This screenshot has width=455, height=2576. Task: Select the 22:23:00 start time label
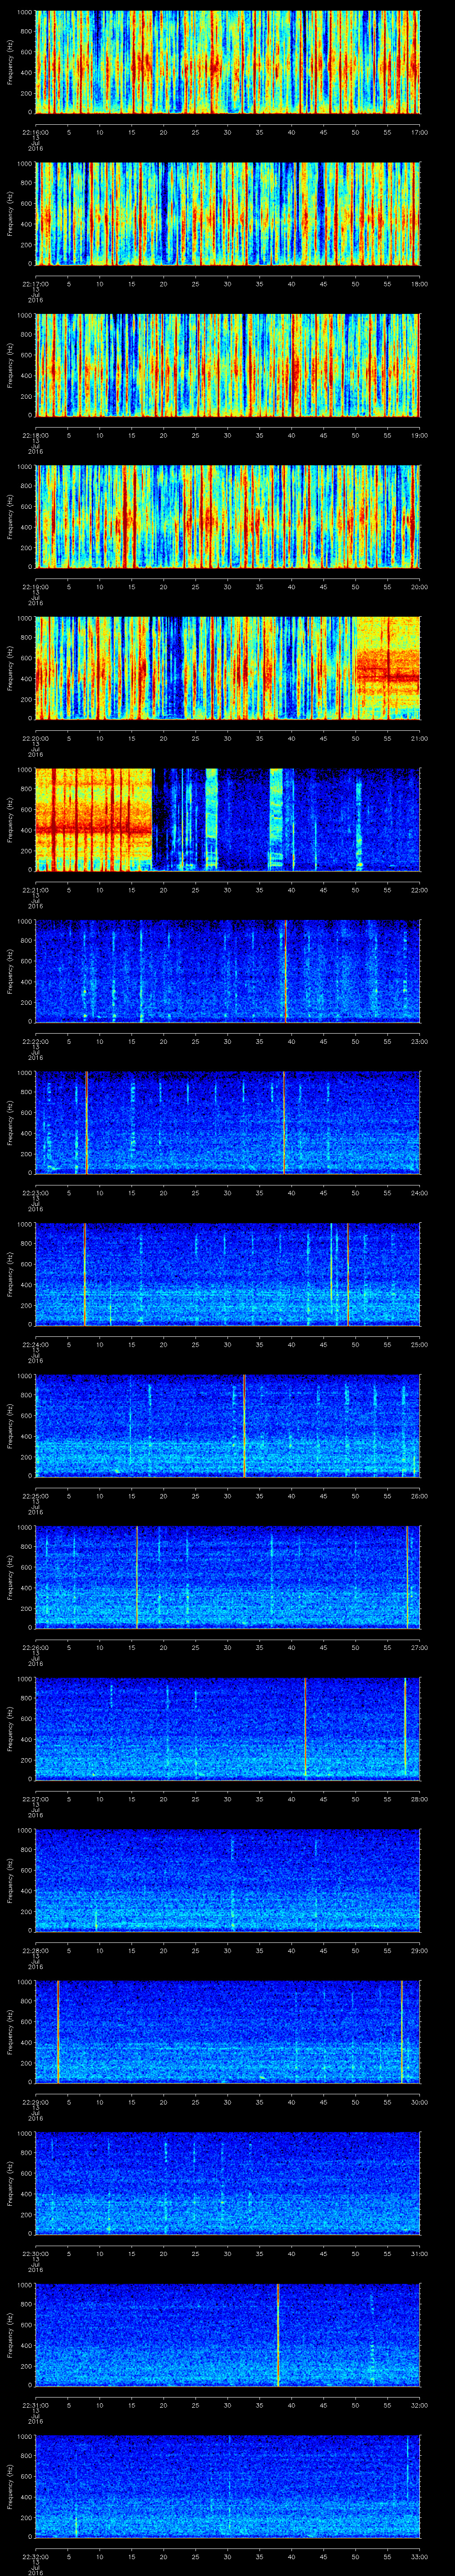click(36, 1192)
